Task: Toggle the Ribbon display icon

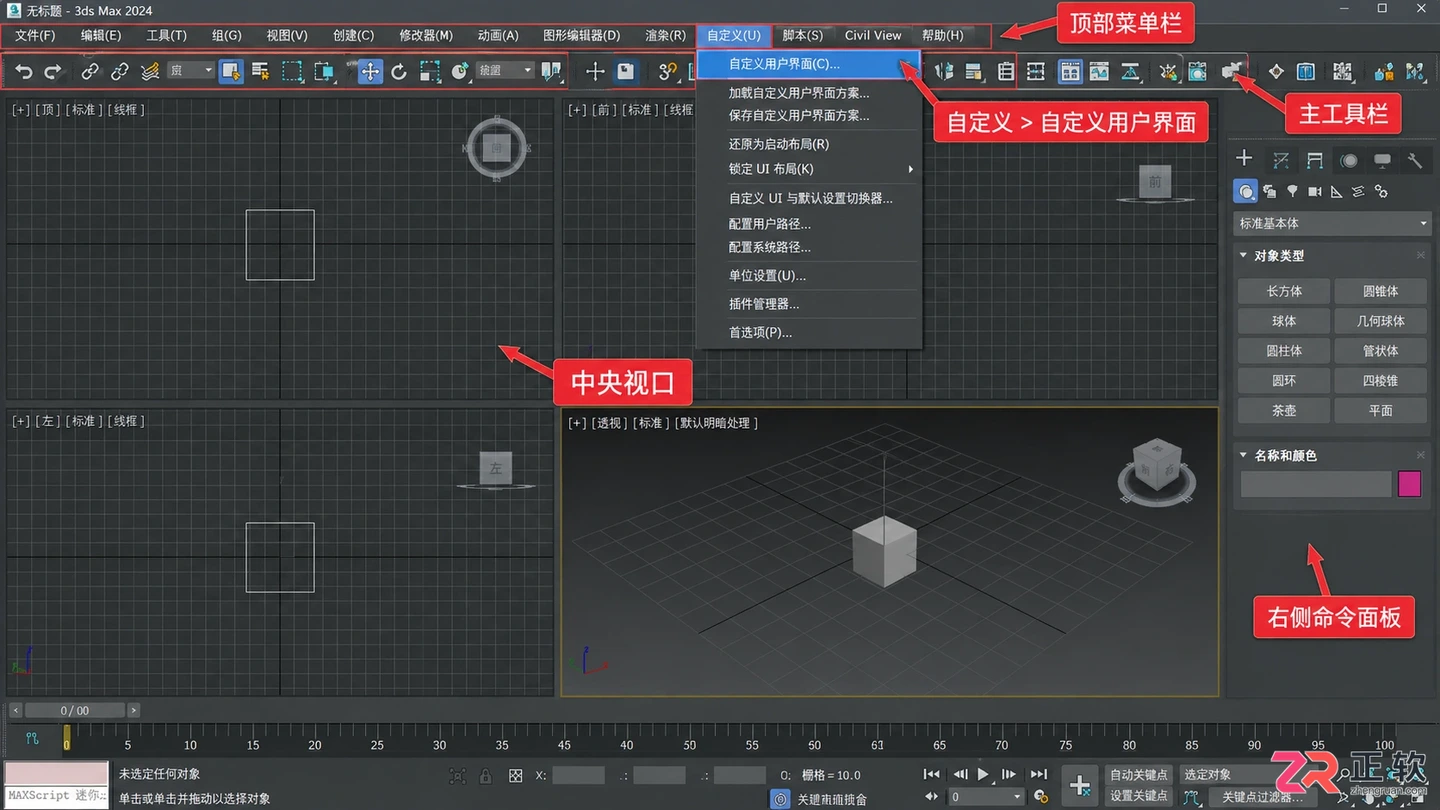Action: coord(1070,71)
